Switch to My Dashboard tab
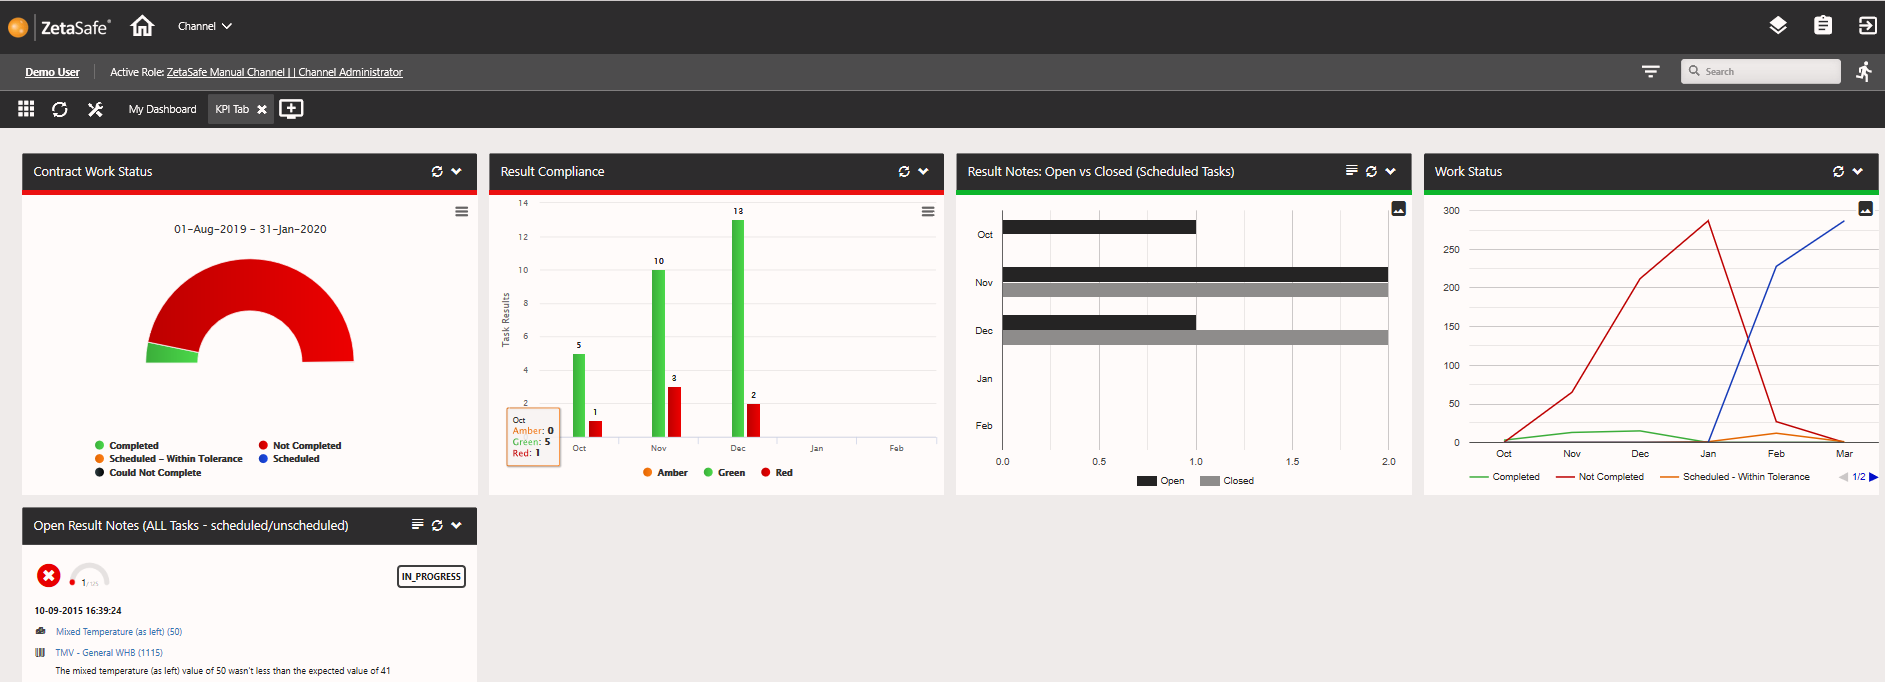 (162, 109)
